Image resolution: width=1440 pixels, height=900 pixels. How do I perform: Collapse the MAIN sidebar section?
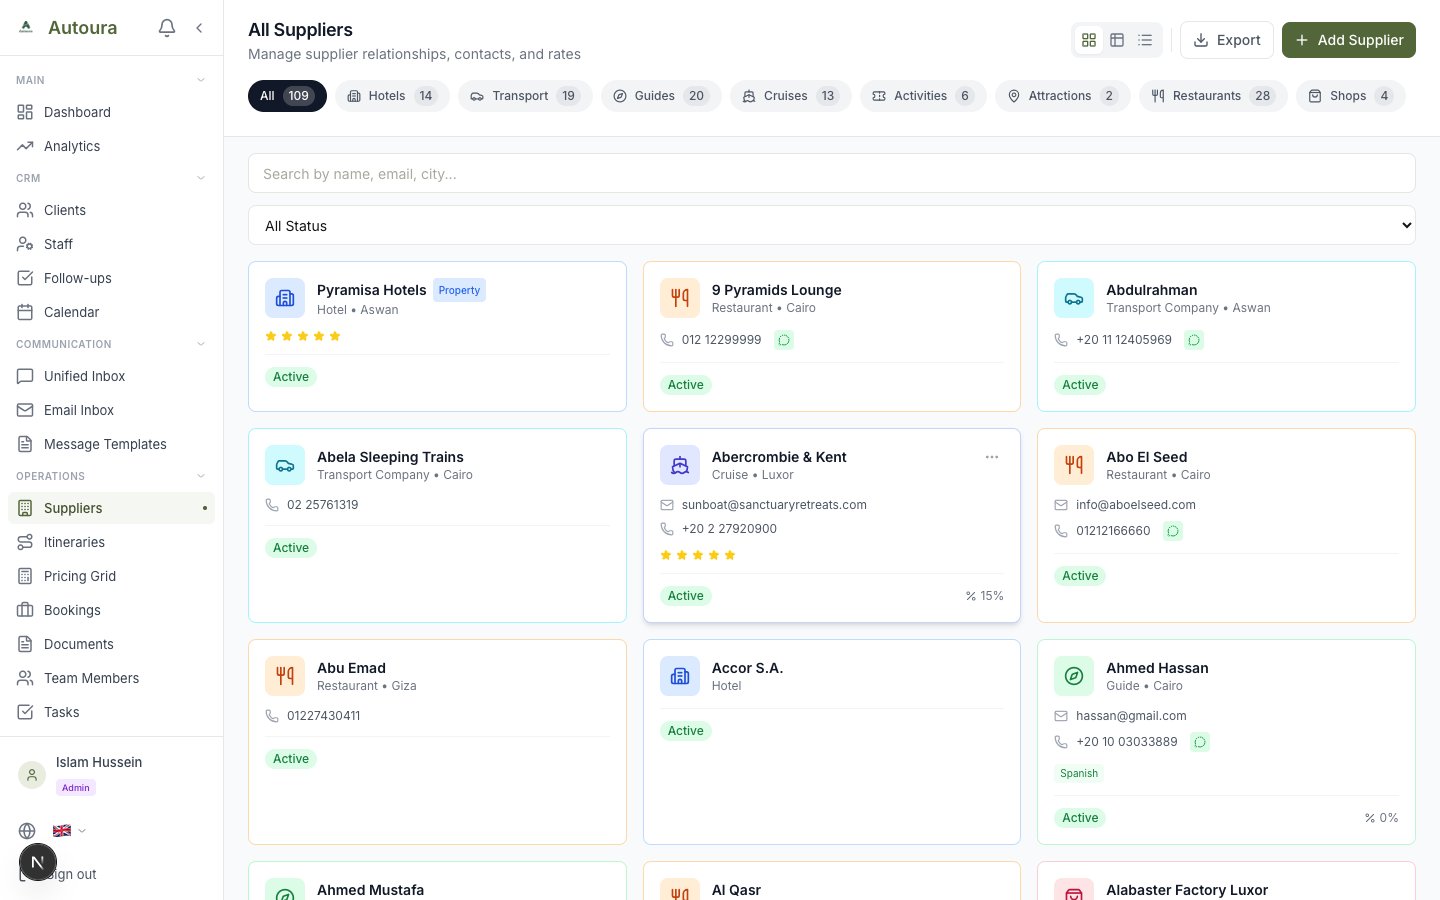click(201, 80)
